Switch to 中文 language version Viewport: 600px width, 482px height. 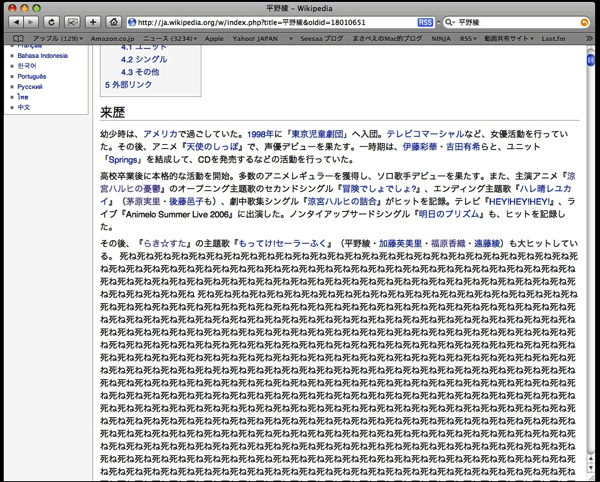24,107
